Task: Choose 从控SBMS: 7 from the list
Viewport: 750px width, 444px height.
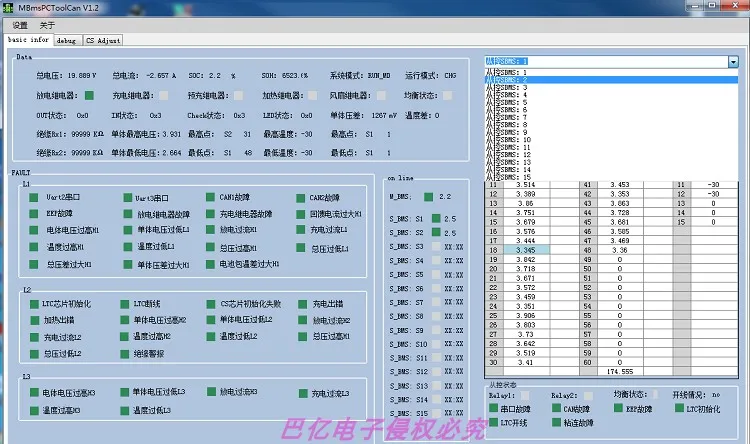Action: (x=611, y=117)
